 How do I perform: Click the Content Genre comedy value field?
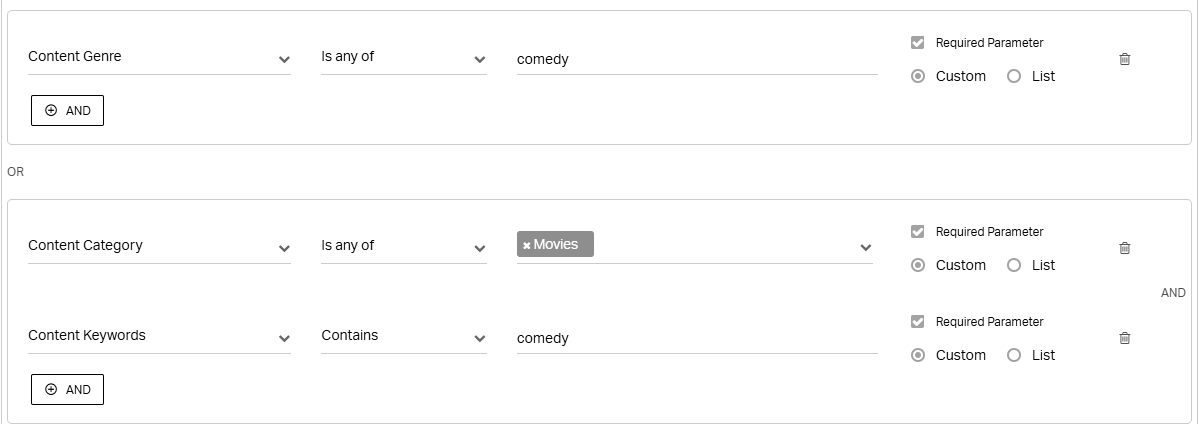click(697, 59)
